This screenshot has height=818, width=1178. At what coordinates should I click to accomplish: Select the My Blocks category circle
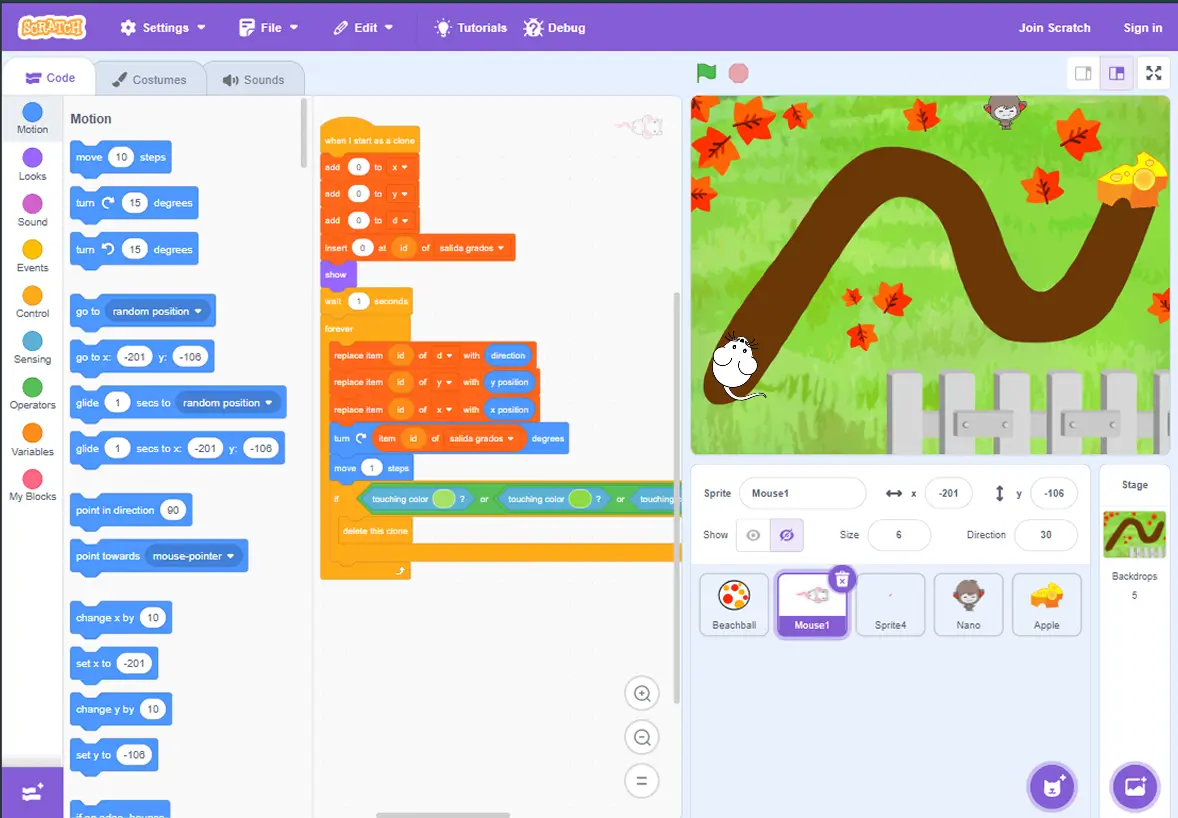(32, 478)
